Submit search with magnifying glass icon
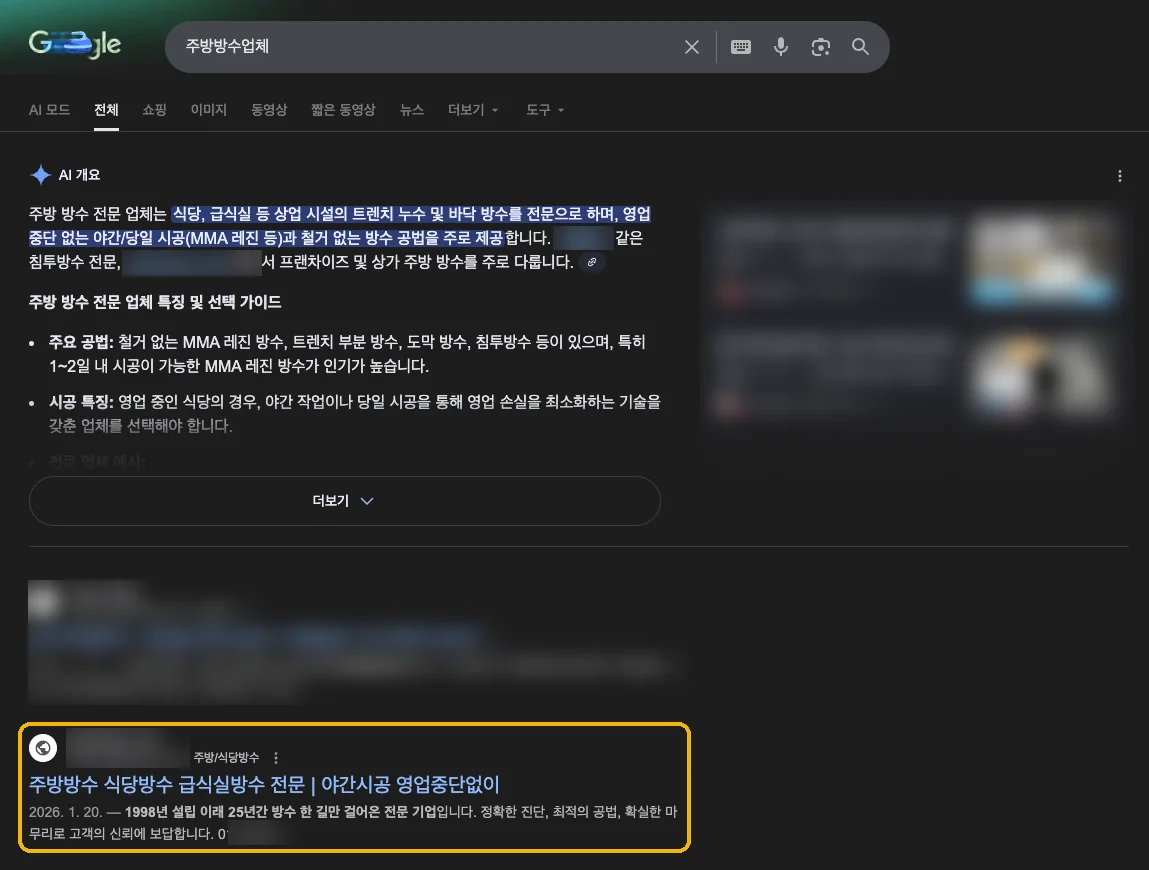This screenshot has width=1149, height=870. (860, 47)
